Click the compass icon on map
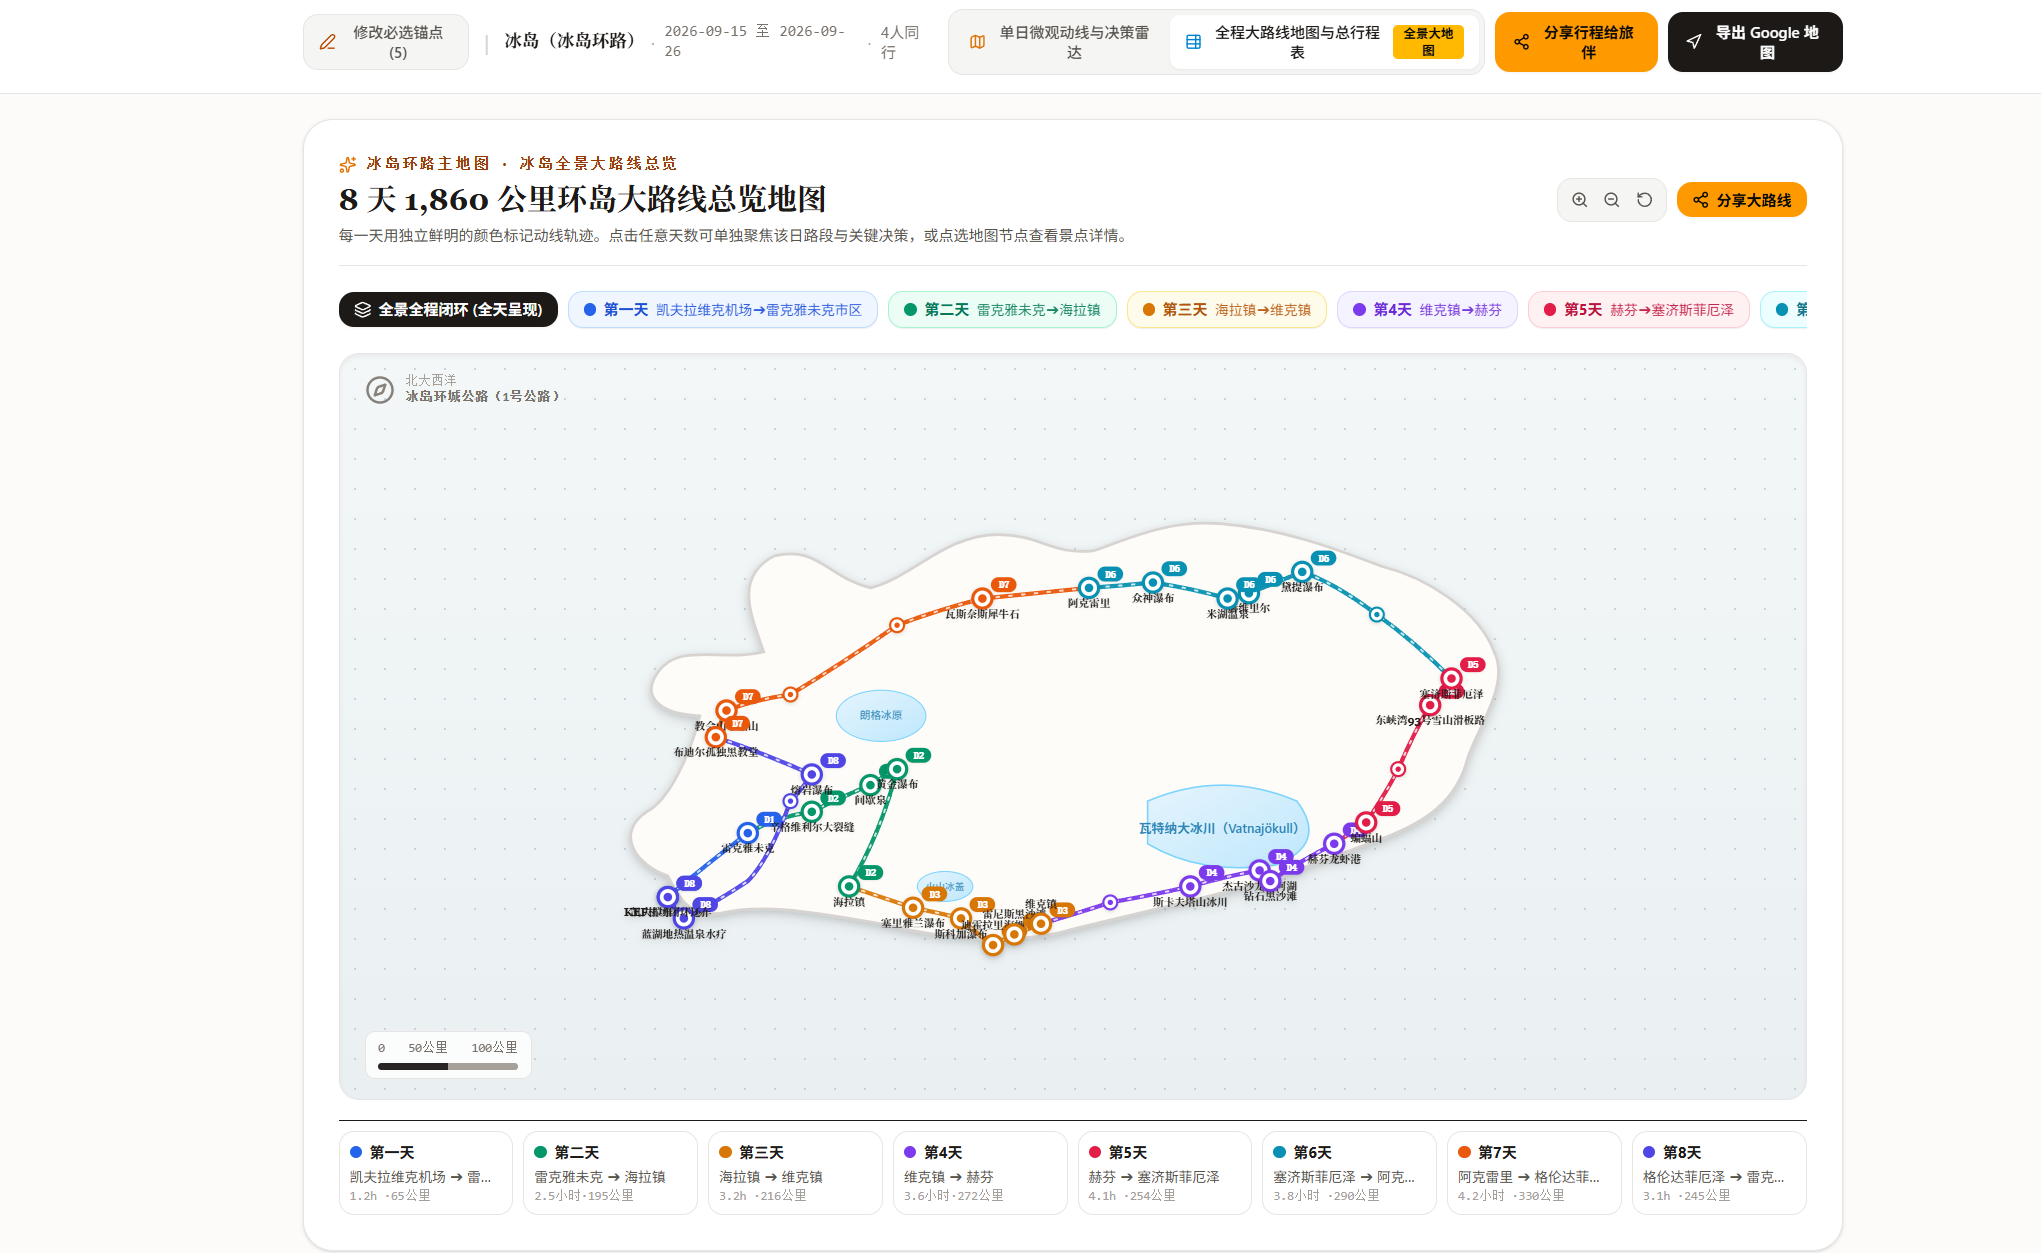Screen dimensions: 2041x1253 pyautogui.click(x=380, y=390)
